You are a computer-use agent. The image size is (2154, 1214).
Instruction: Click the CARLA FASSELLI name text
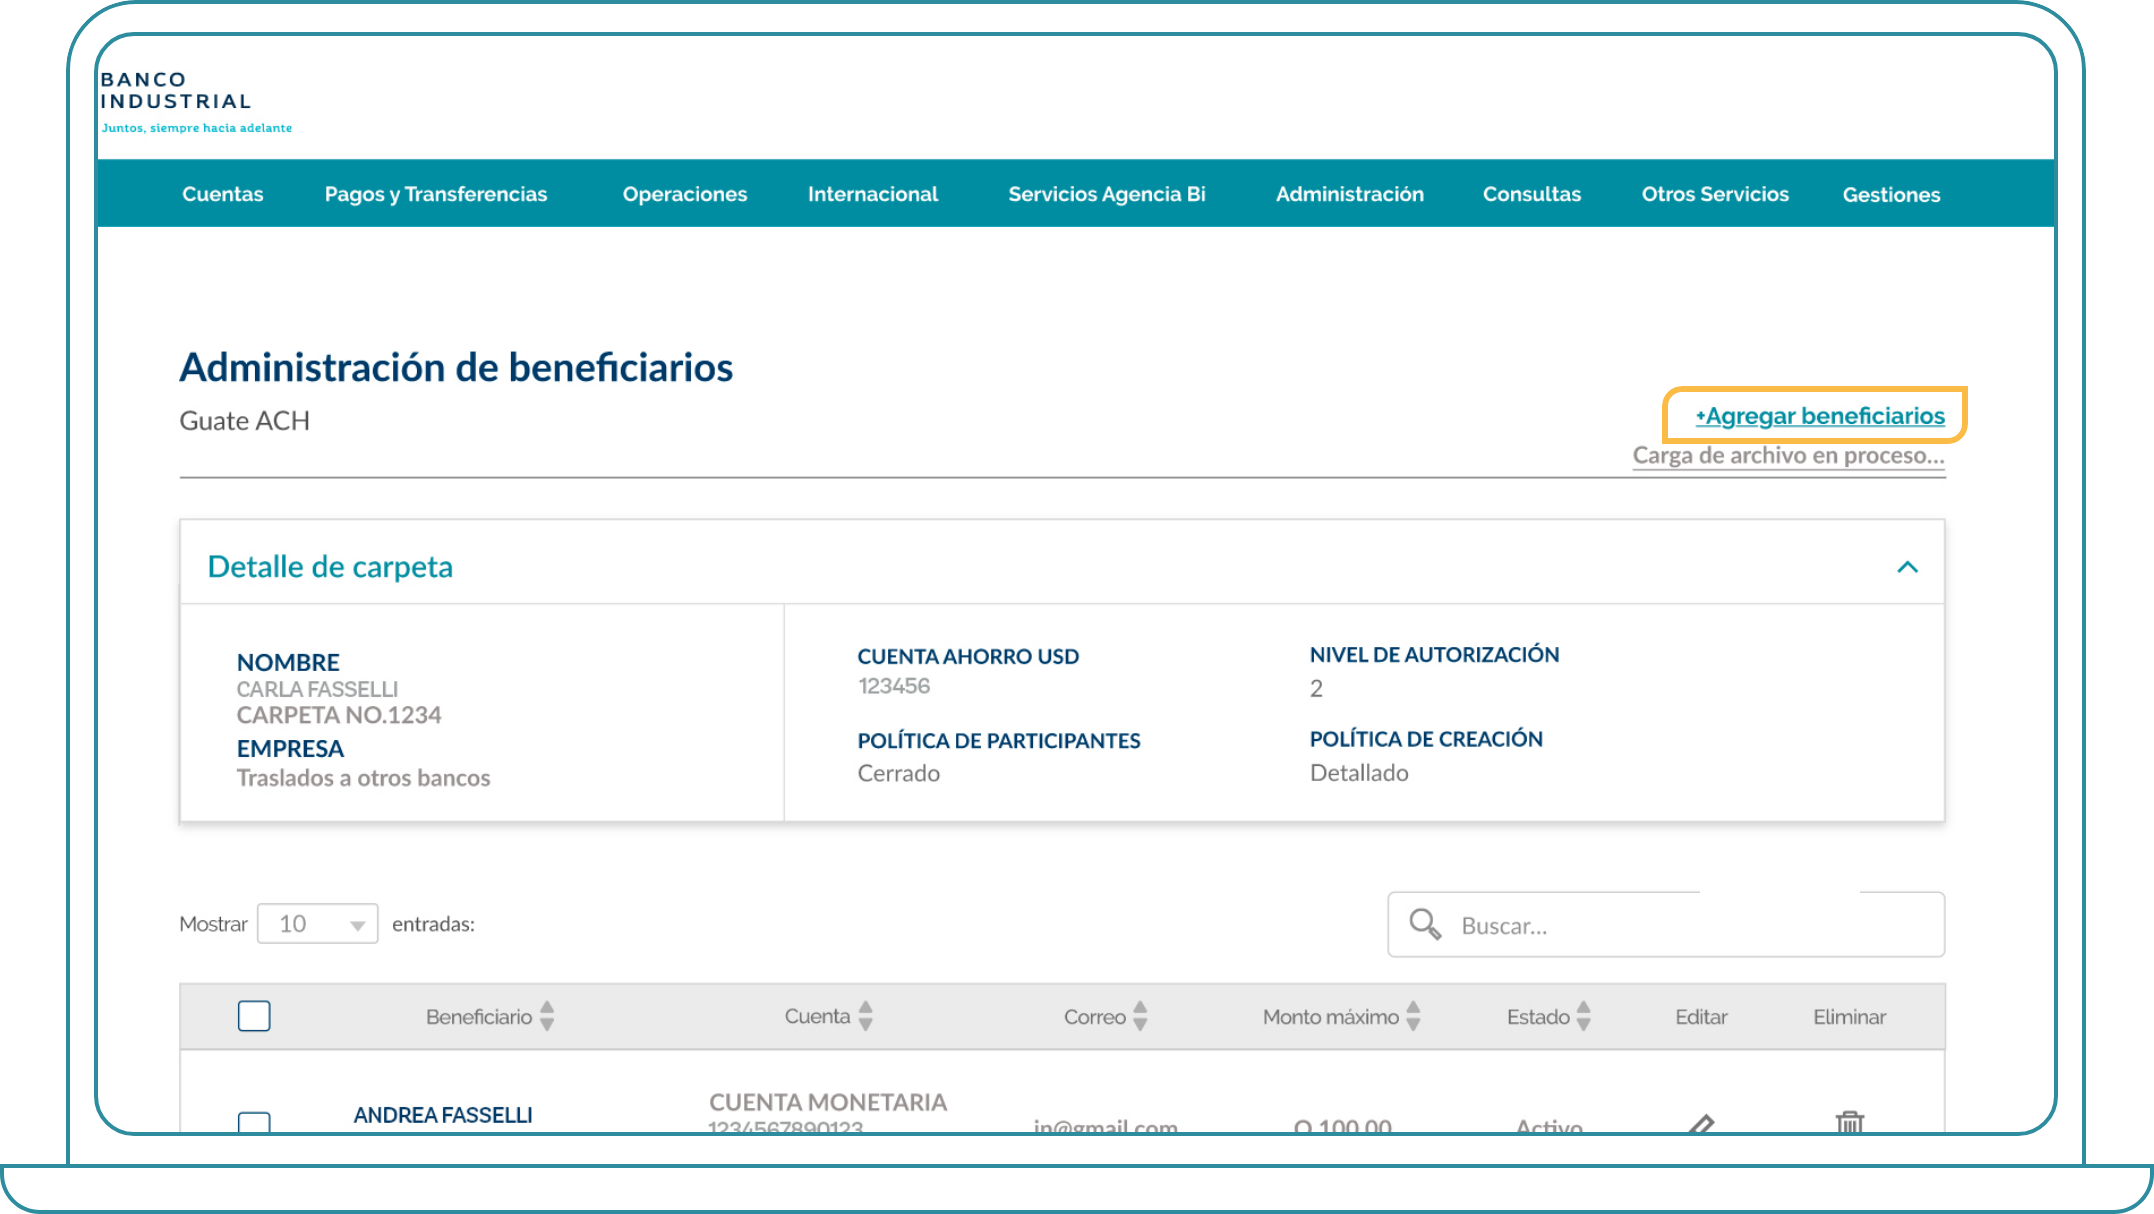(317, 689)
